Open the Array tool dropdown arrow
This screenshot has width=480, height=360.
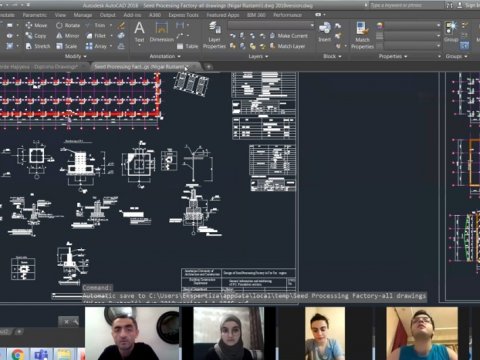coord(111,46)
